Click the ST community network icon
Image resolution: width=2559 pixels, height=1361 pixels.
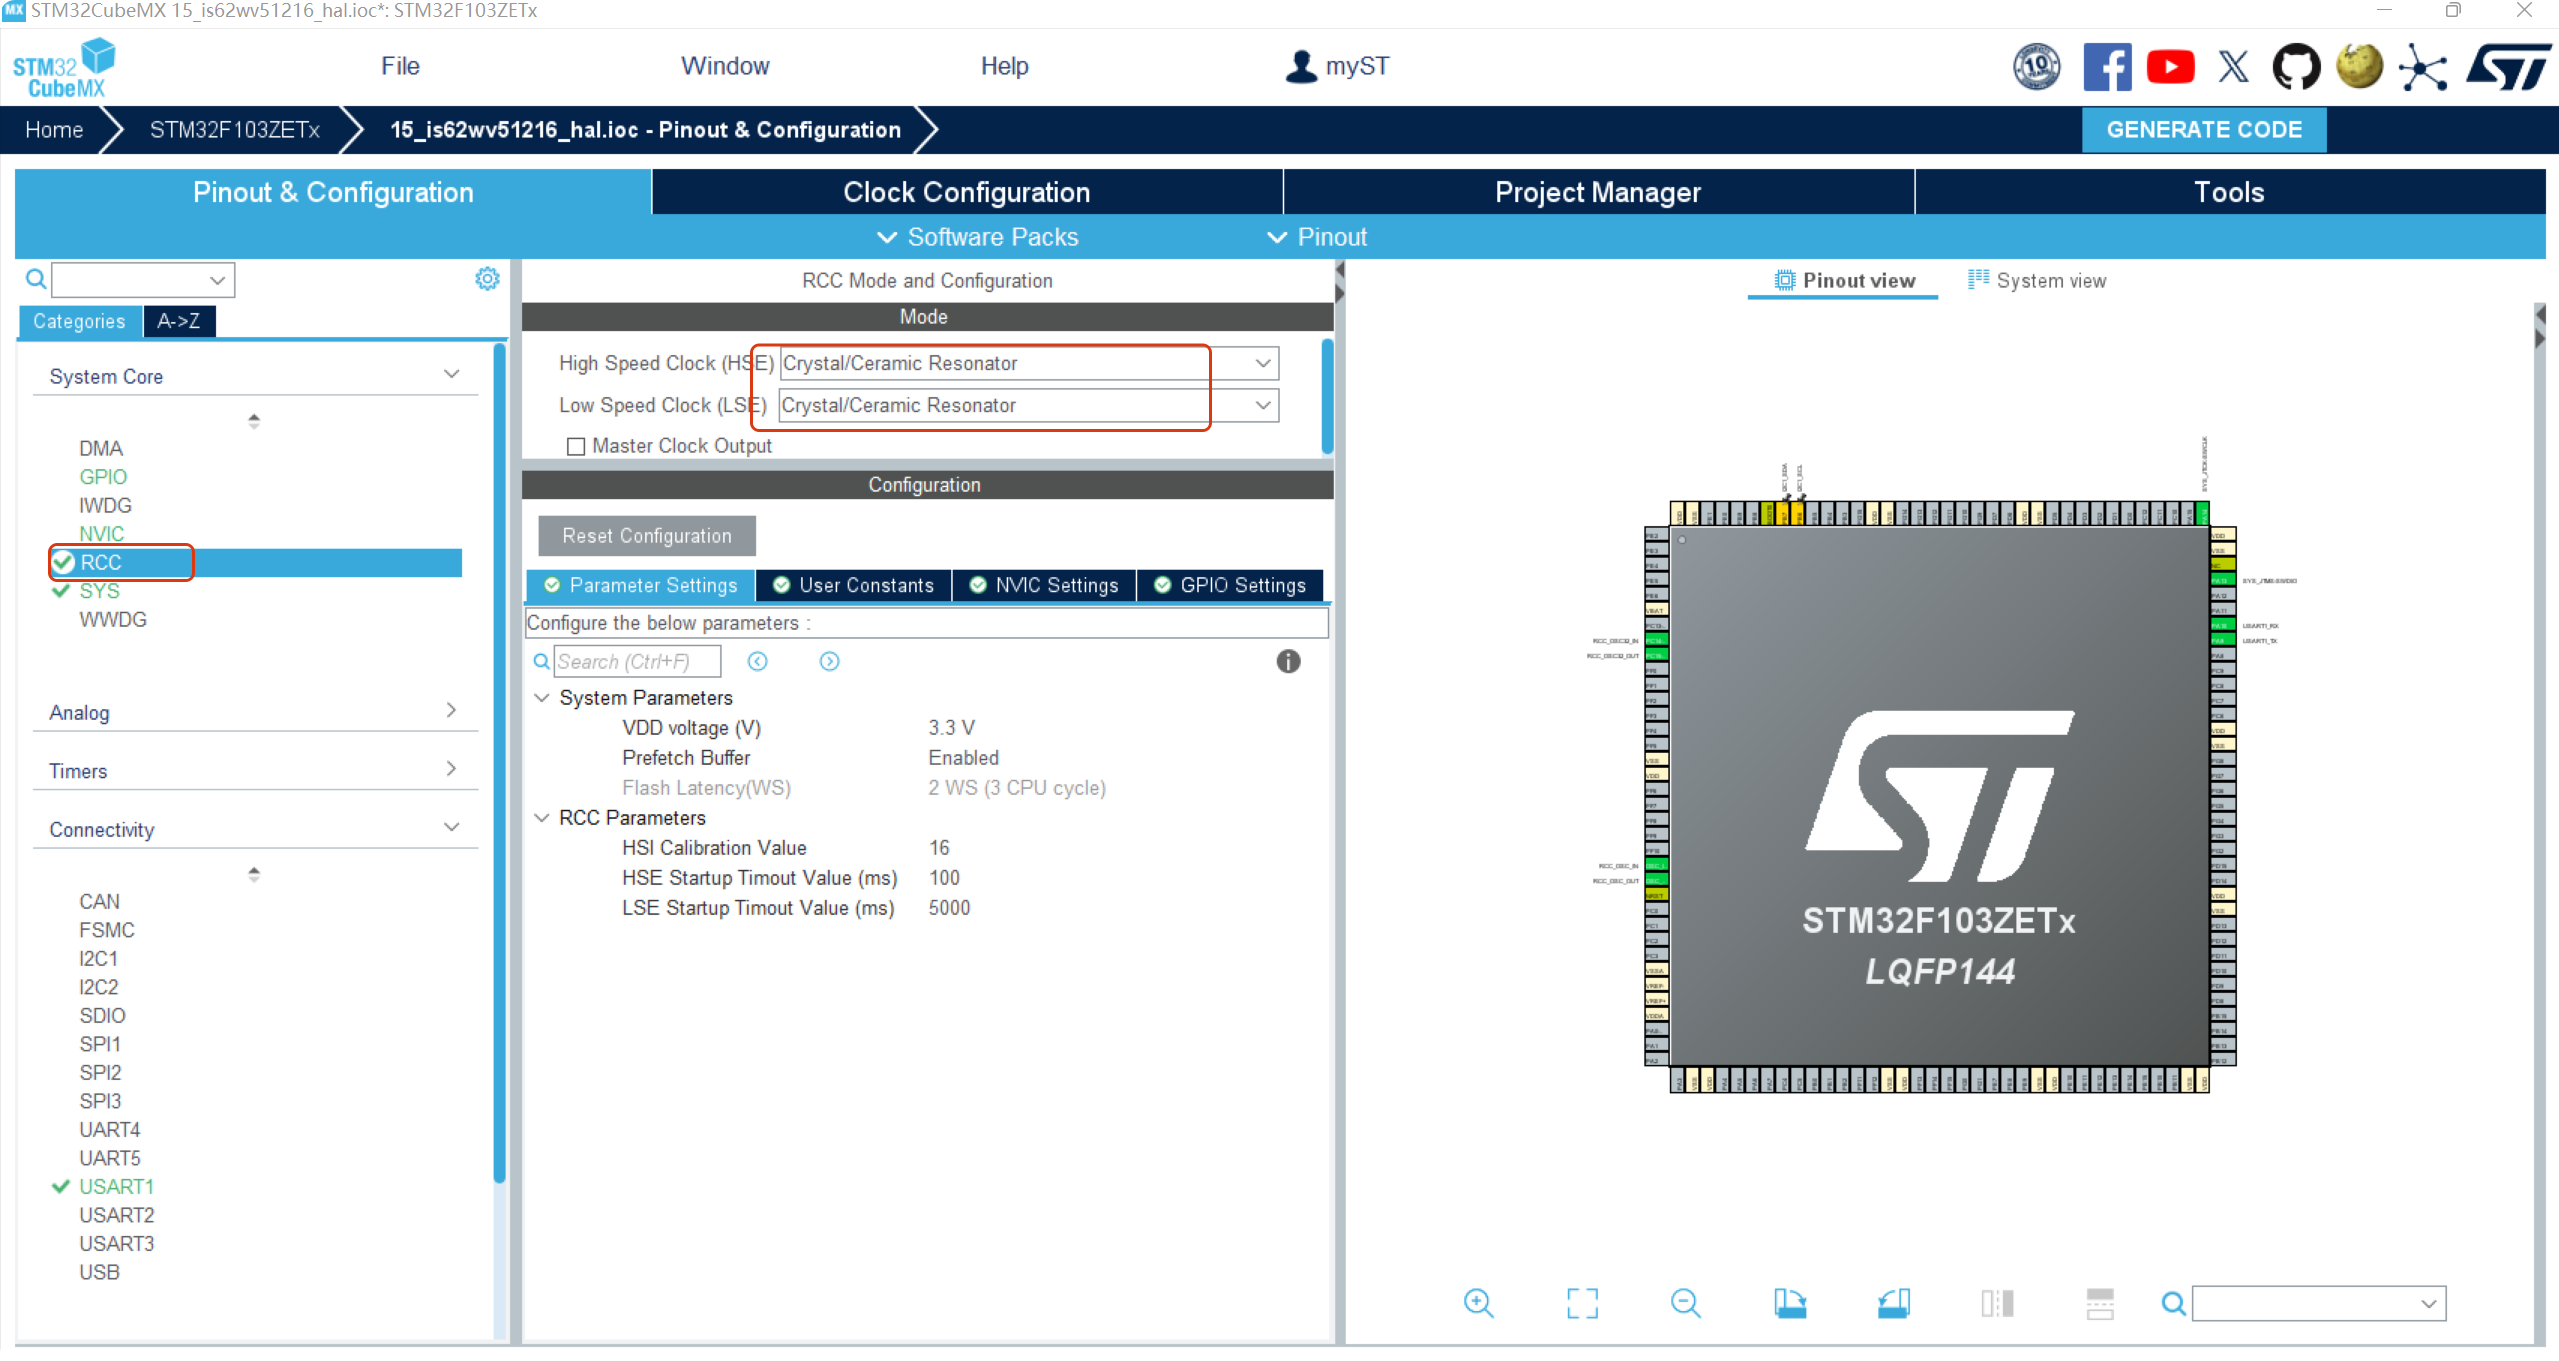pyautogui.click(x=2422, y=67)
